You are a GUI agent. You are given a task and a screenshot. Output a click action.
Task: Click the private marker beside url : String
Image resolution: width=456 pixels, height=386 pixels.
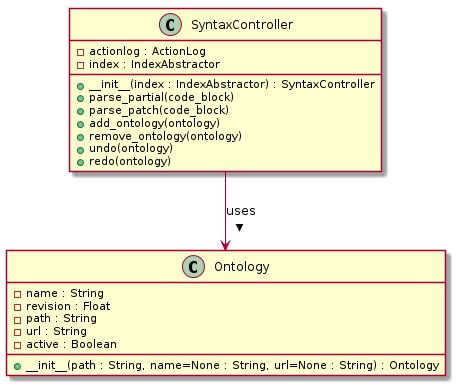[18, 333]
